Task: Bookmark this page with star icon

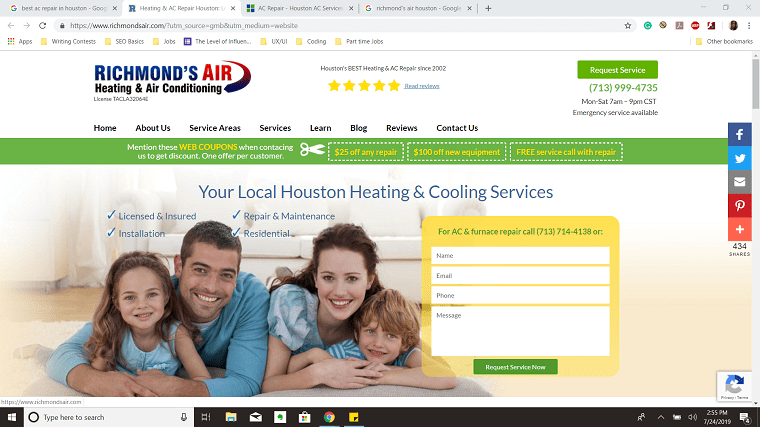Action: (x=628, y=25)
